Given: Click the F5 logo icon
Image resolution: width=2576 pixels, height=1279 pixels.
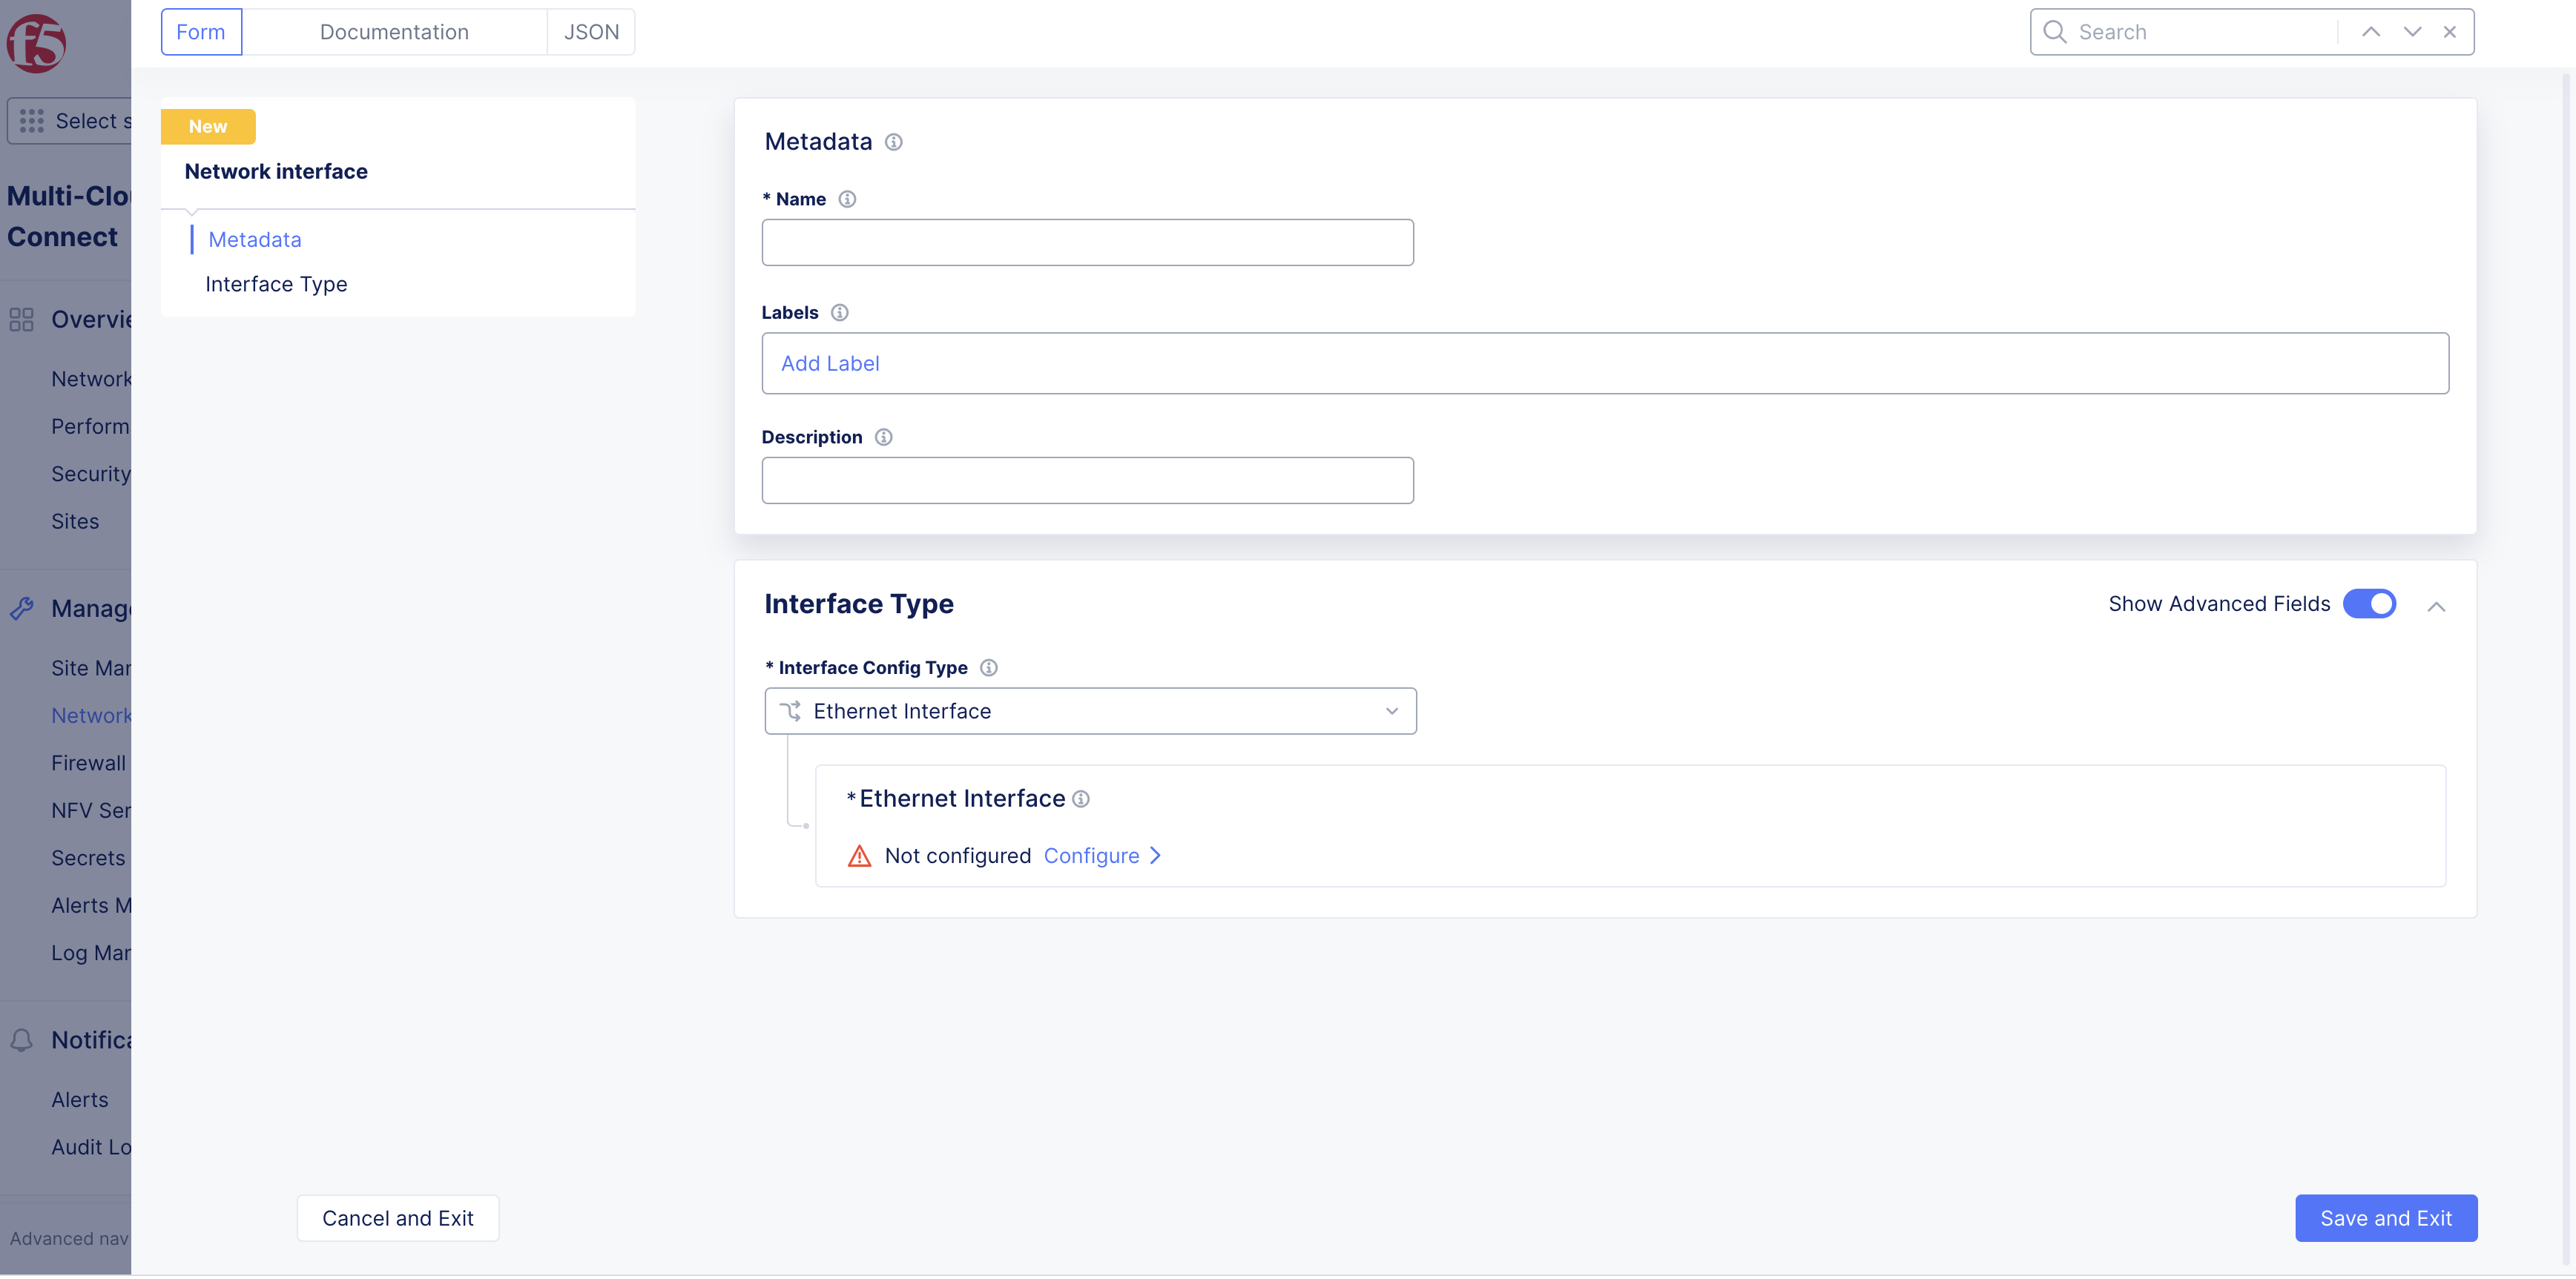Looking at the screenshot, I should click(36, 44).
